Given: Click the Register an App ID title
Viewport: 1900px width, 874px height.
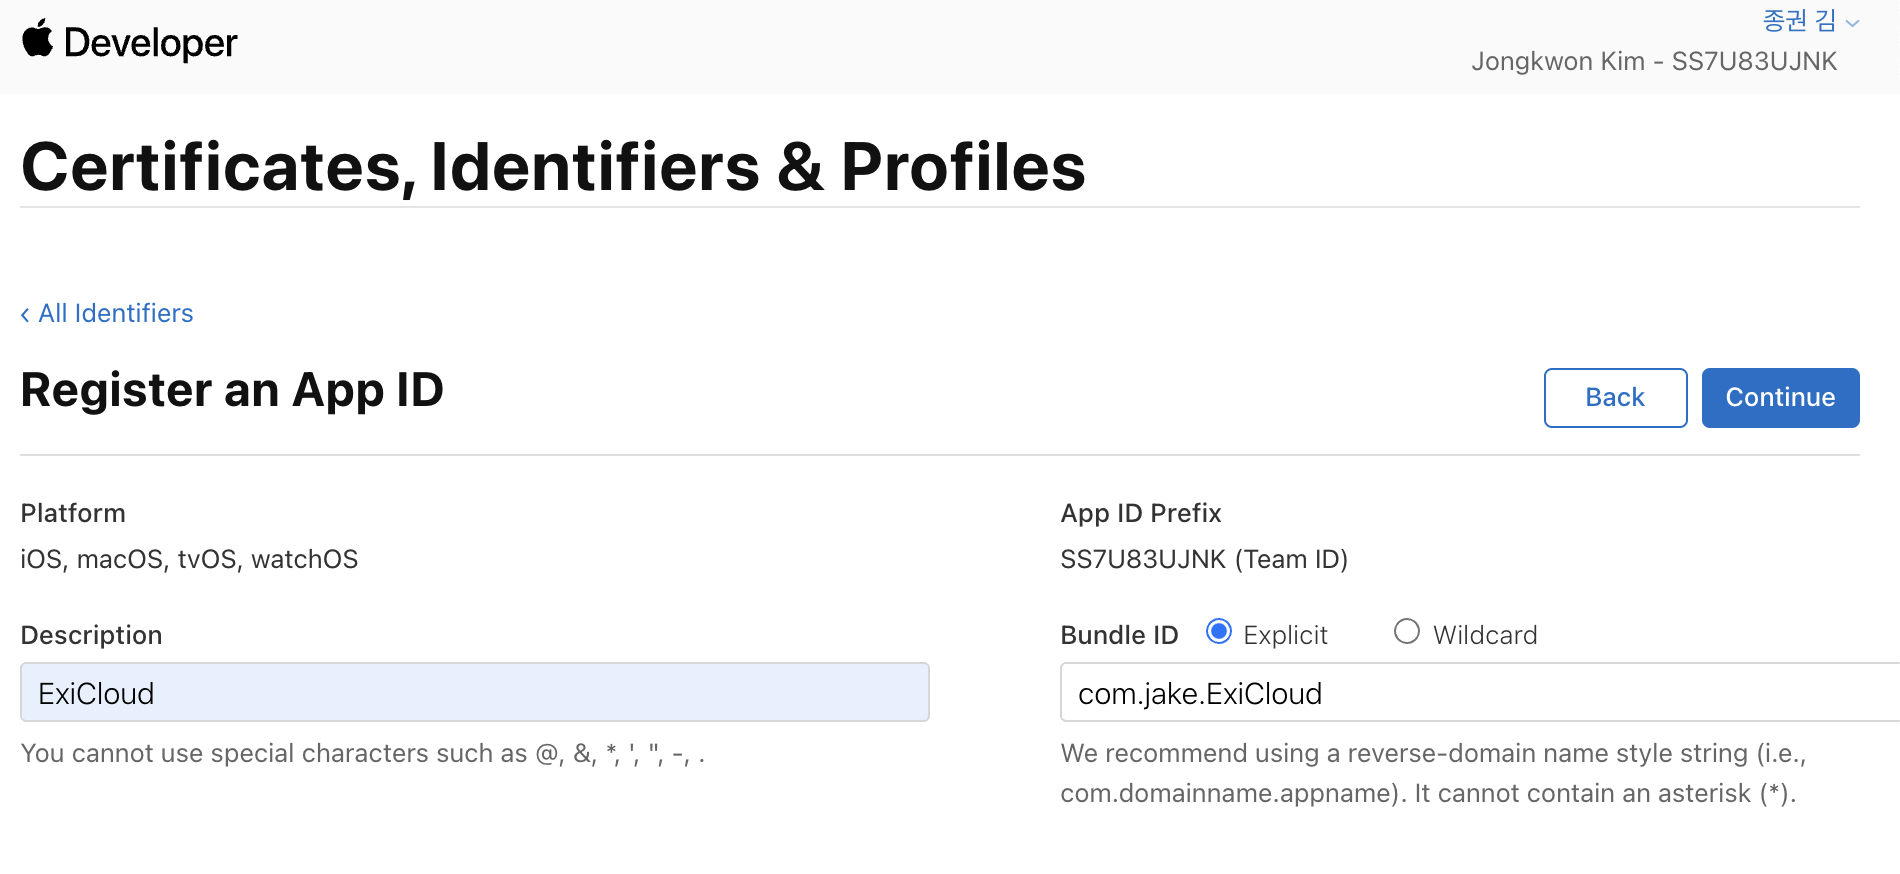Looking at the screenshot, I should pos(232,390).
